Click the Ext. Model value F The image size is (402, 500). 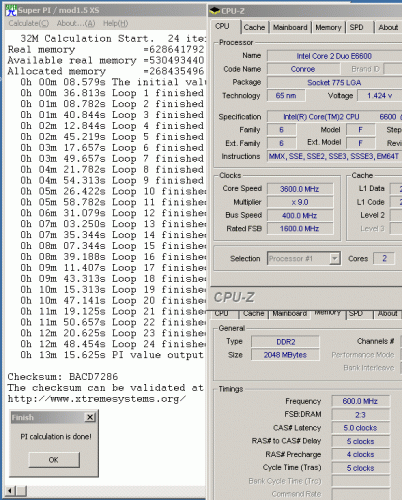pyautogui.click(x=360, y=143)
